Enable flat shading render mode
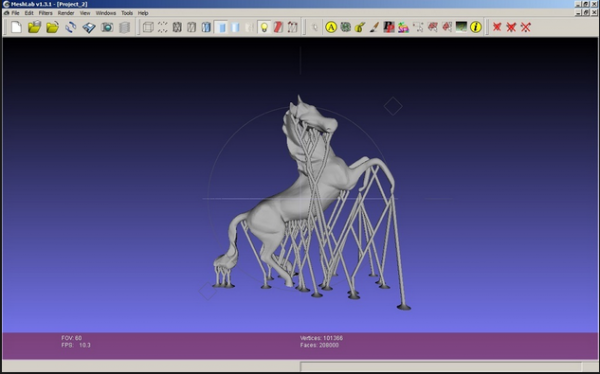Image resolution: width=600 pixels, height=374 pixels. pos(221,27)
